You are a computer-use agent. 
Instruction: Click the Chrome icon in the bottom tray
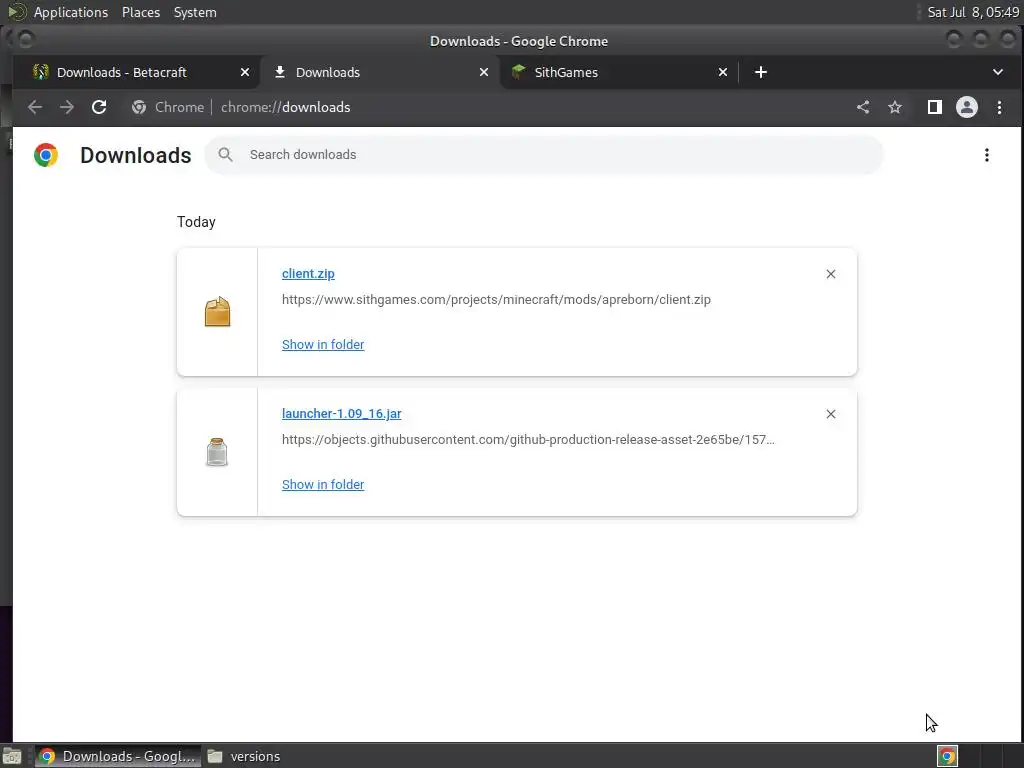point(947,756)
